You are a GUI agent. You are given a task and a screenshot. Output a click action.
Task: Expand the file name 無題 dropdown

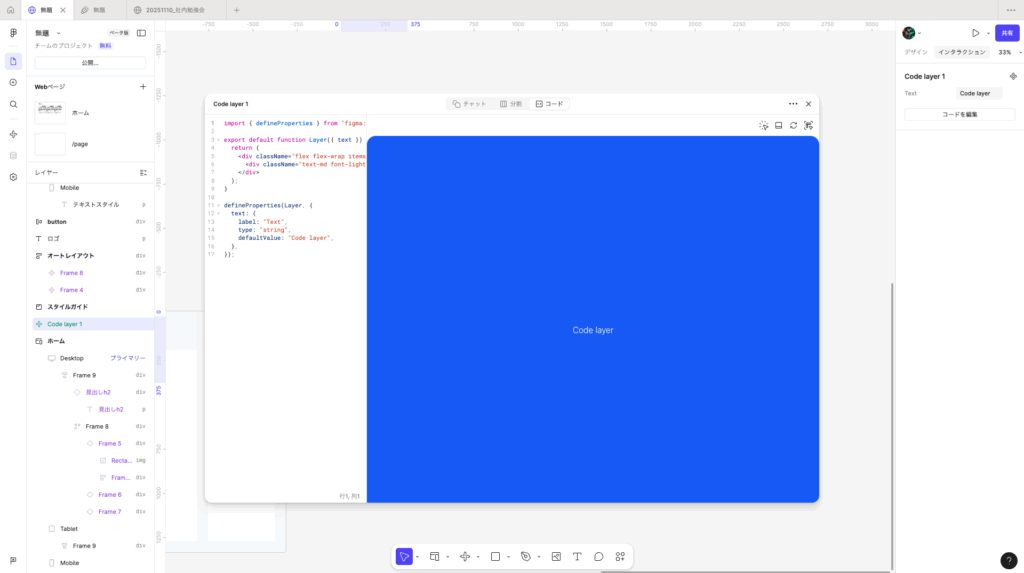pyautogui.click(x=58, y=33)
